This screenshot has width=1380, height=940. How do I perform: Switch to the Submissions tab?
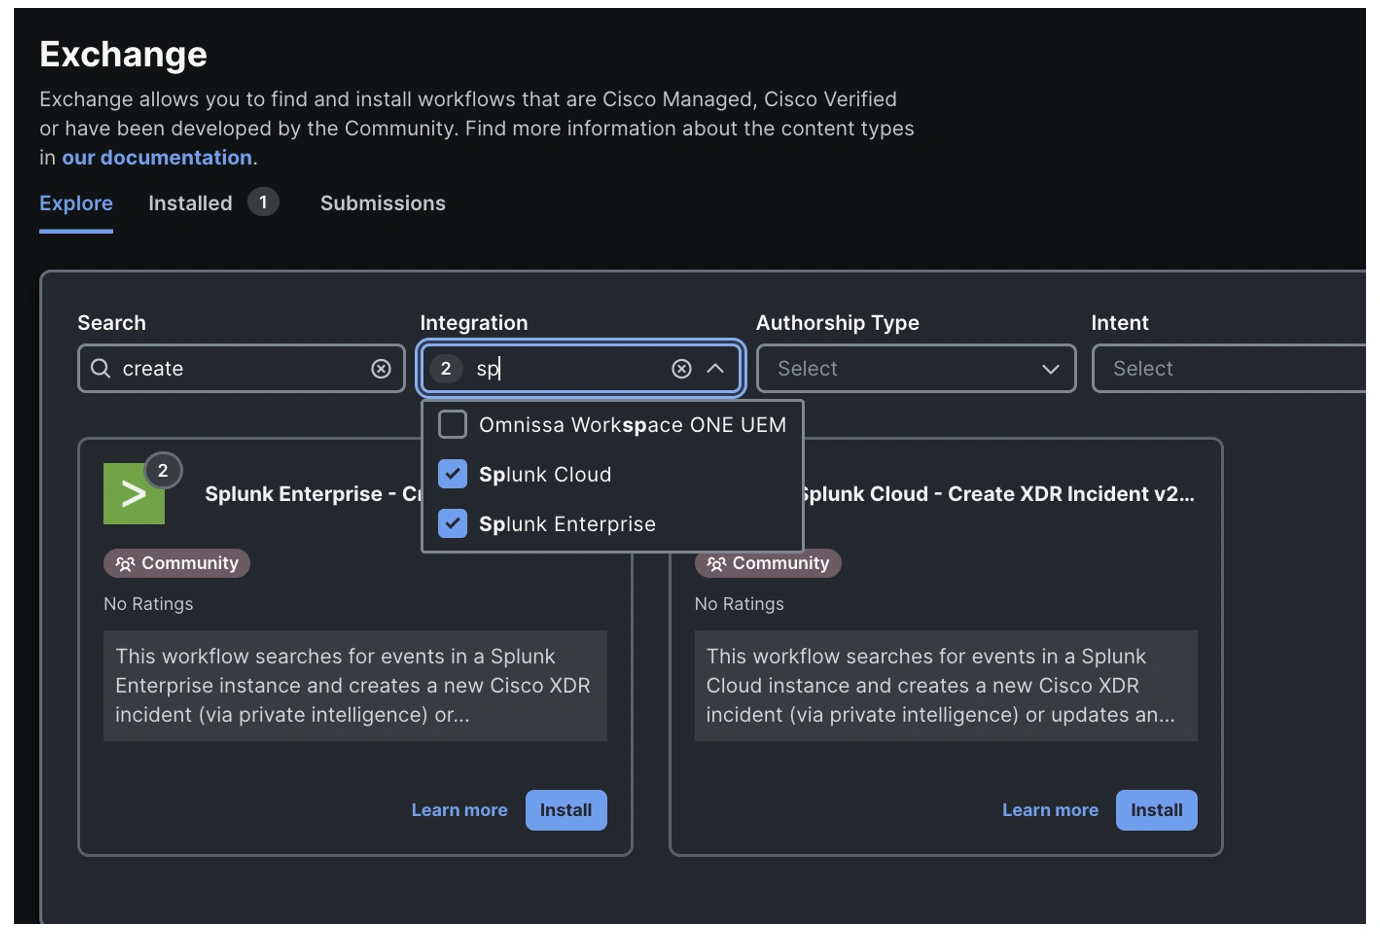(x=382, y=202)
